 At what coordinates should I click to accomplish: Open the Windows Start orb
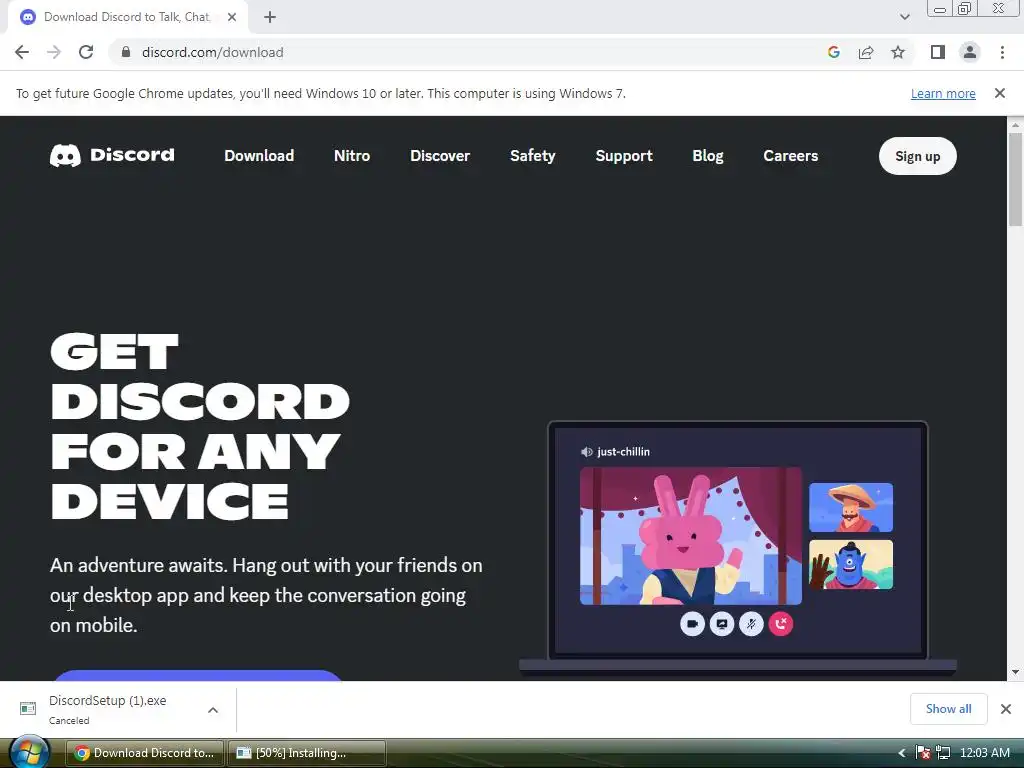(x=29, y=752)
